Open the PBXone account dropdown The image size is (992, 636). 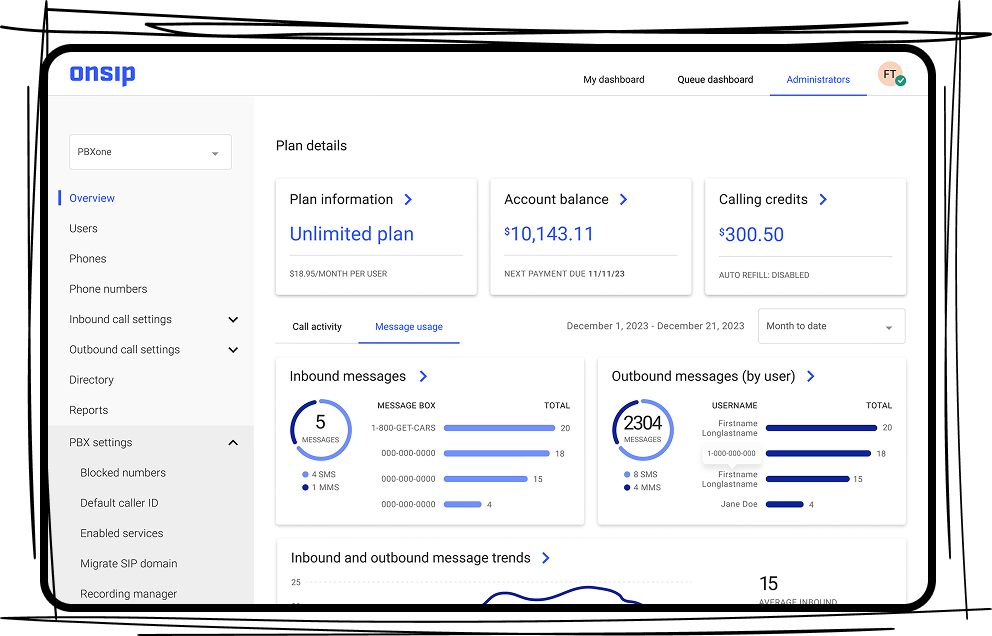[150, 153]
